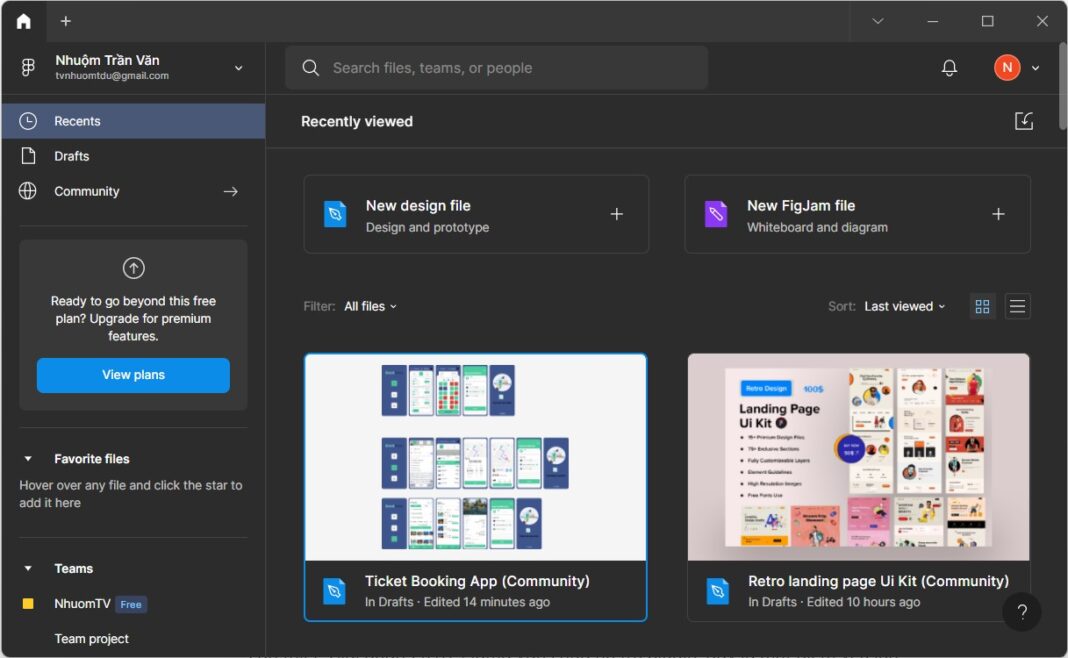The width and height of the screenshot is (1068, 658).
Task: Click the View plans button
Action: (x=133, y=375)
